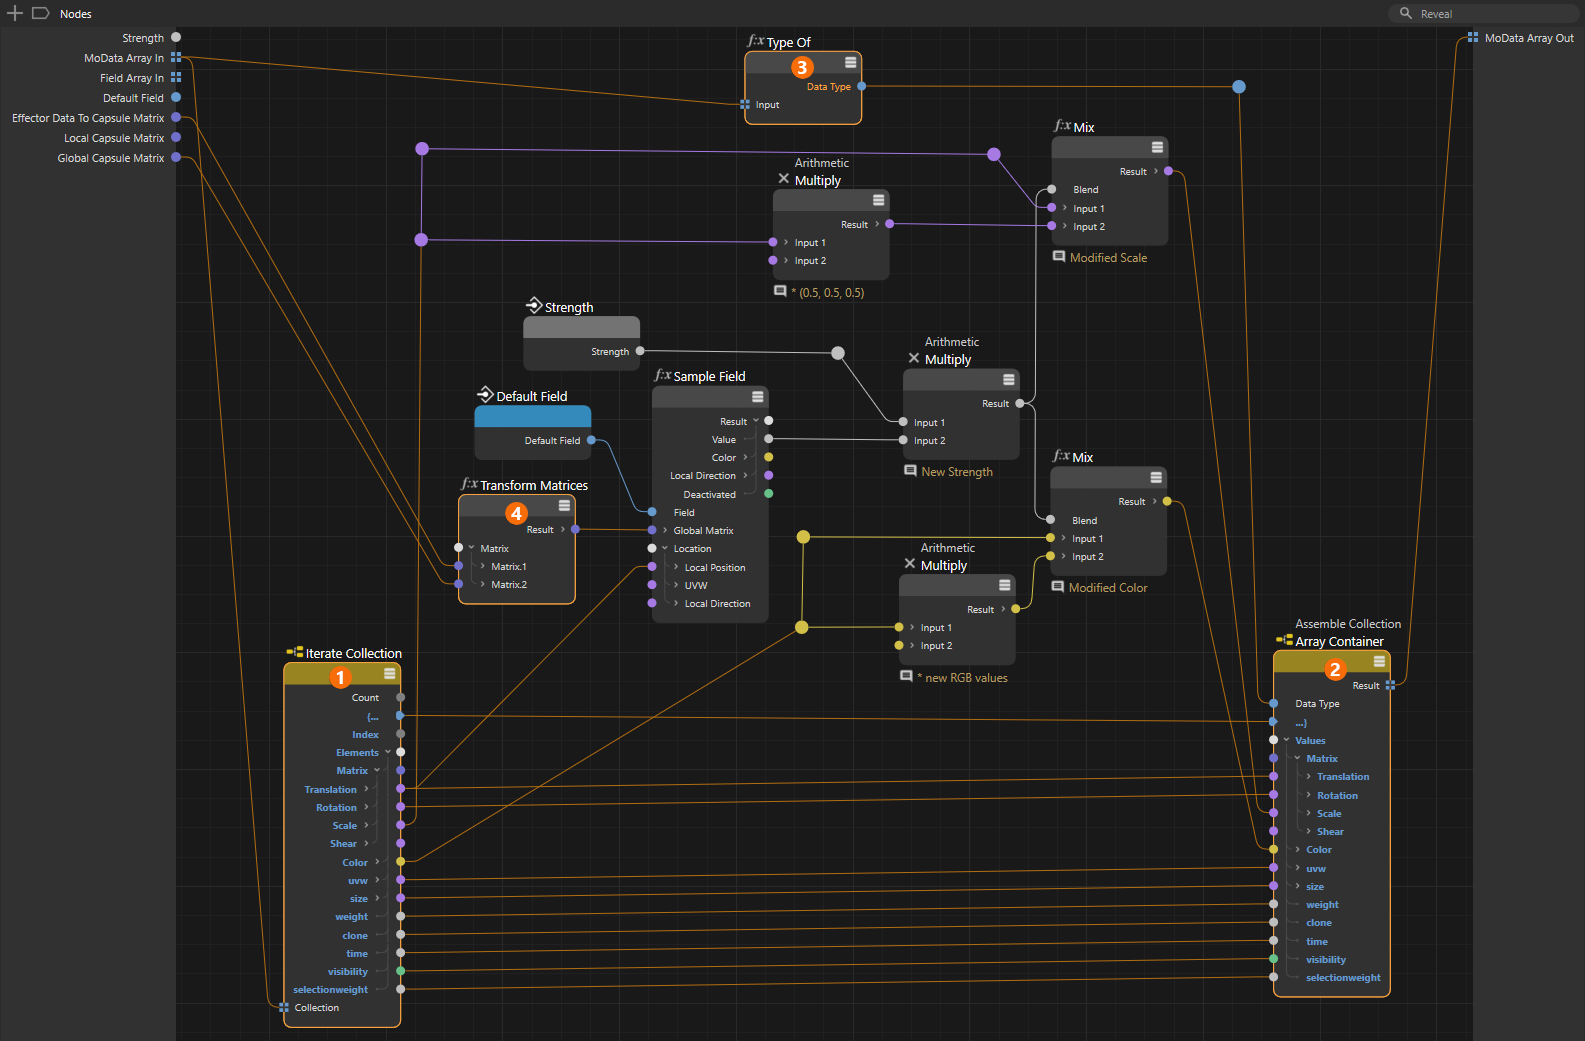This screenshot has width=1585, height=1041.
Task: Open menu icon on Multiply node labeled New Strength
Action: (x=1008, y=379)
